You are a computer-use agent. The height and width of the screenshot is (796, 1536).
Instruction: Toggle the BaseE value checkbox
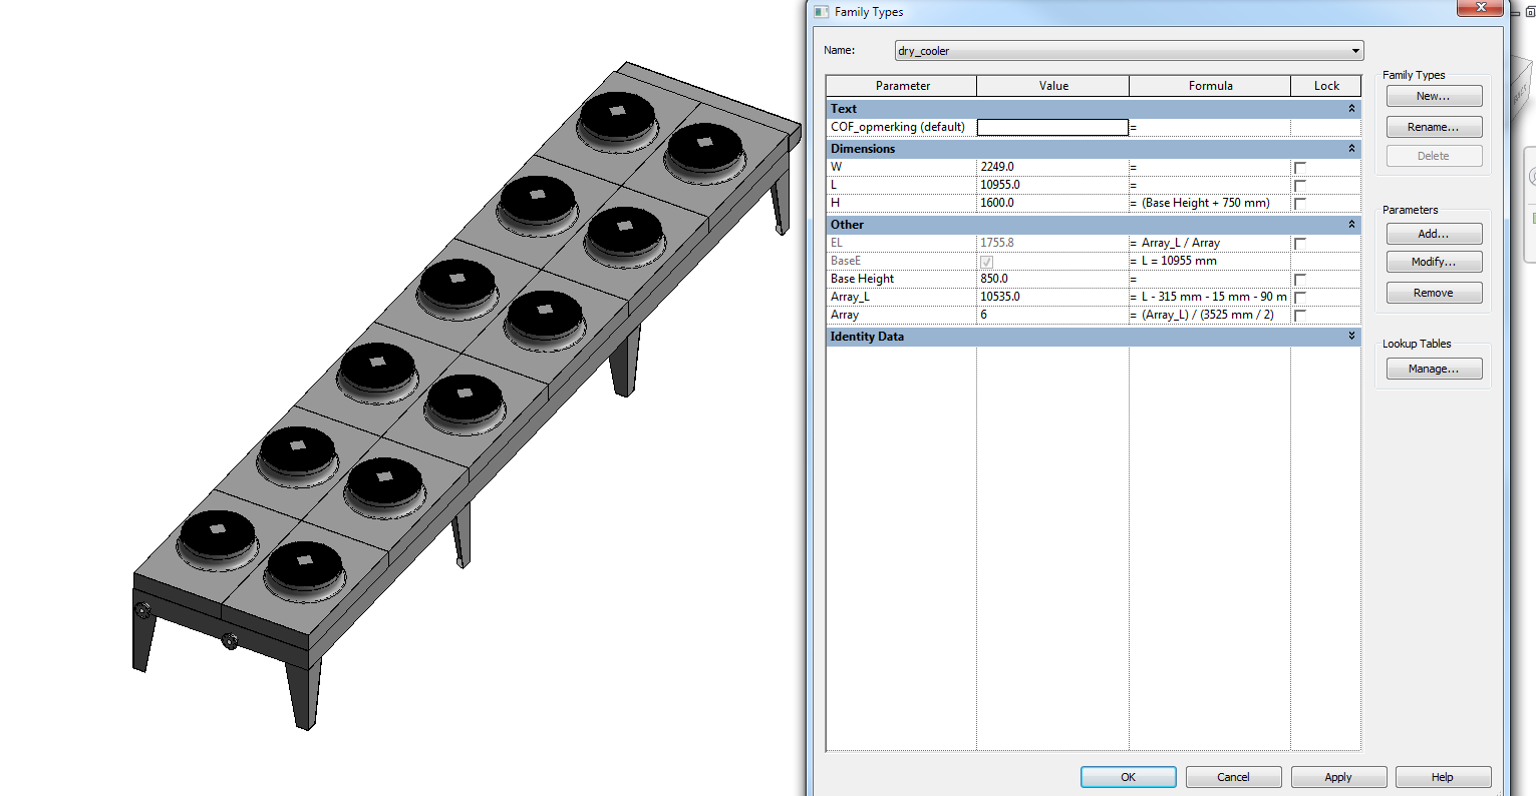pos(987,262)
